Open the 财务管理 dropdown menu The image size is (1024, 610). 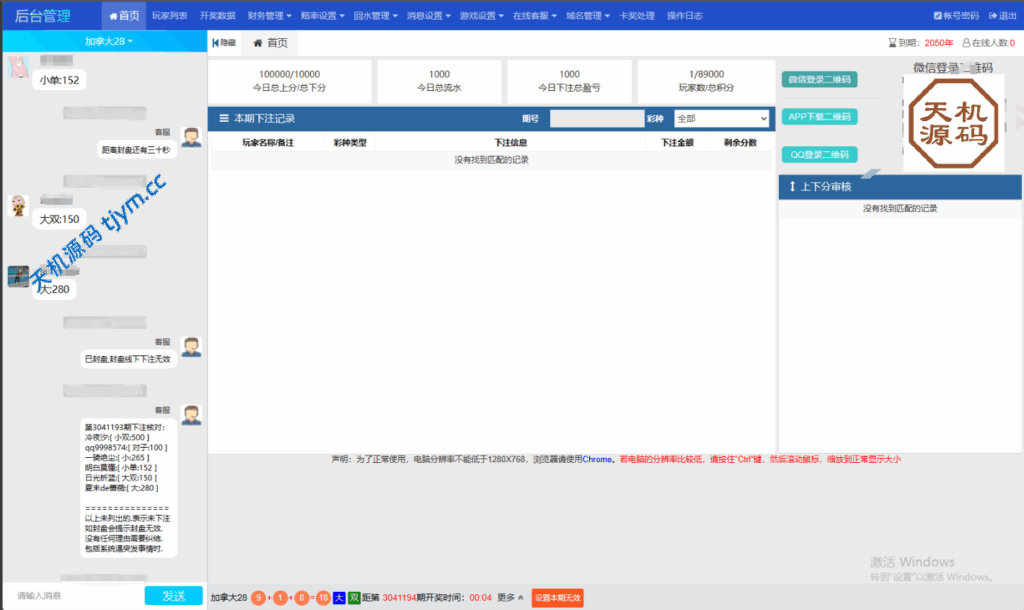269,16
